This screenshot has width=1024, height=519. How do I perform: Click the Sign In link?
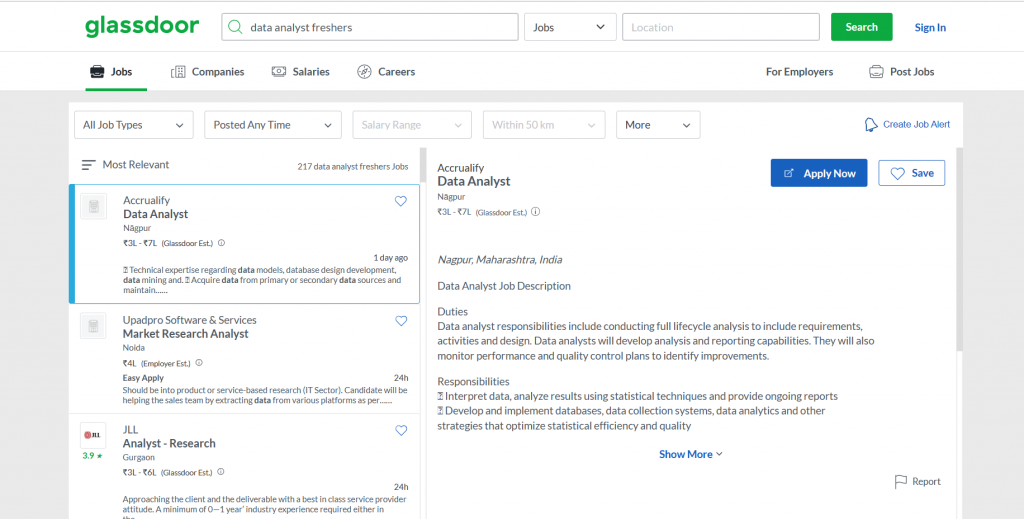coord(930,27)
